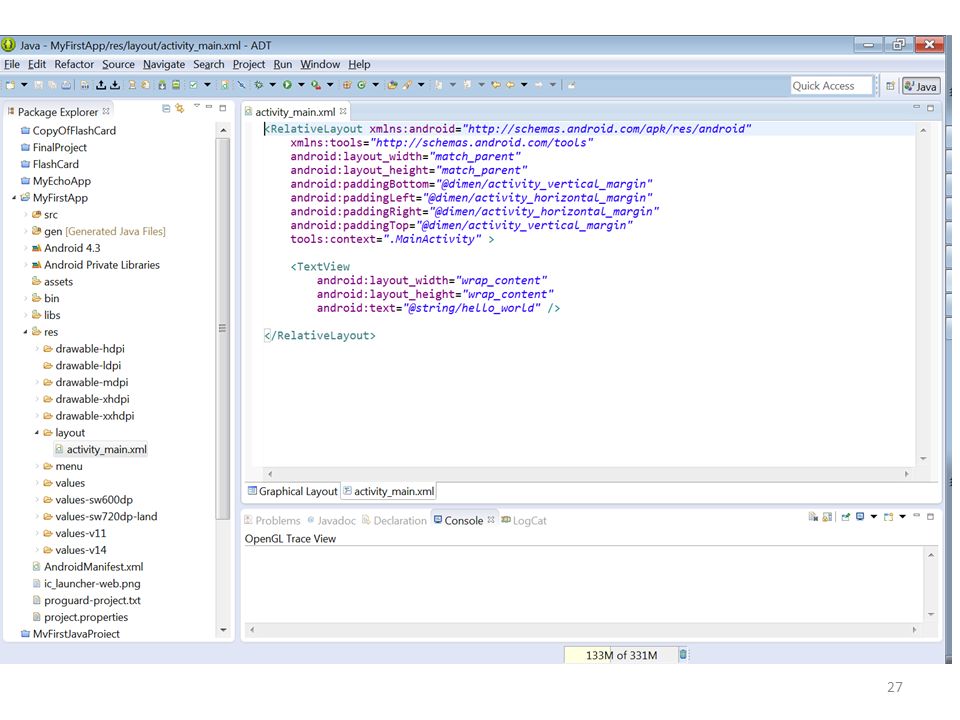Minimize the Package Explorer panel
This screenshot has width=960, height=720.
pyautogui.click(x=209, y=107)
